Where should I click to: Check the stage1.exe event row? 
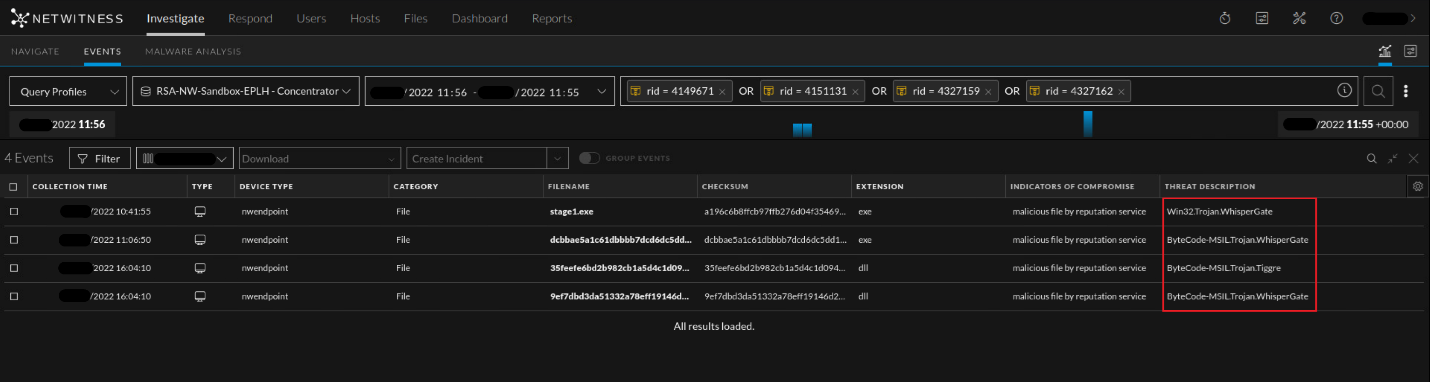(13, 212)
